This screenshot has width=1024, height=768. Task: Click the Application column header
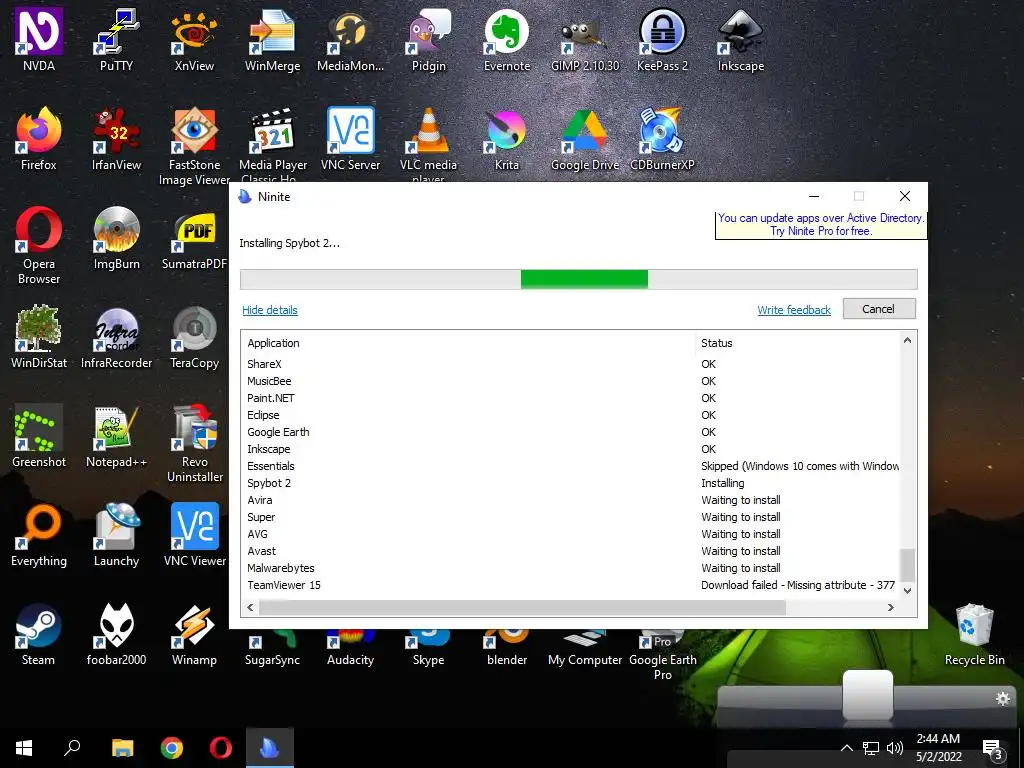tap(469, 343)
